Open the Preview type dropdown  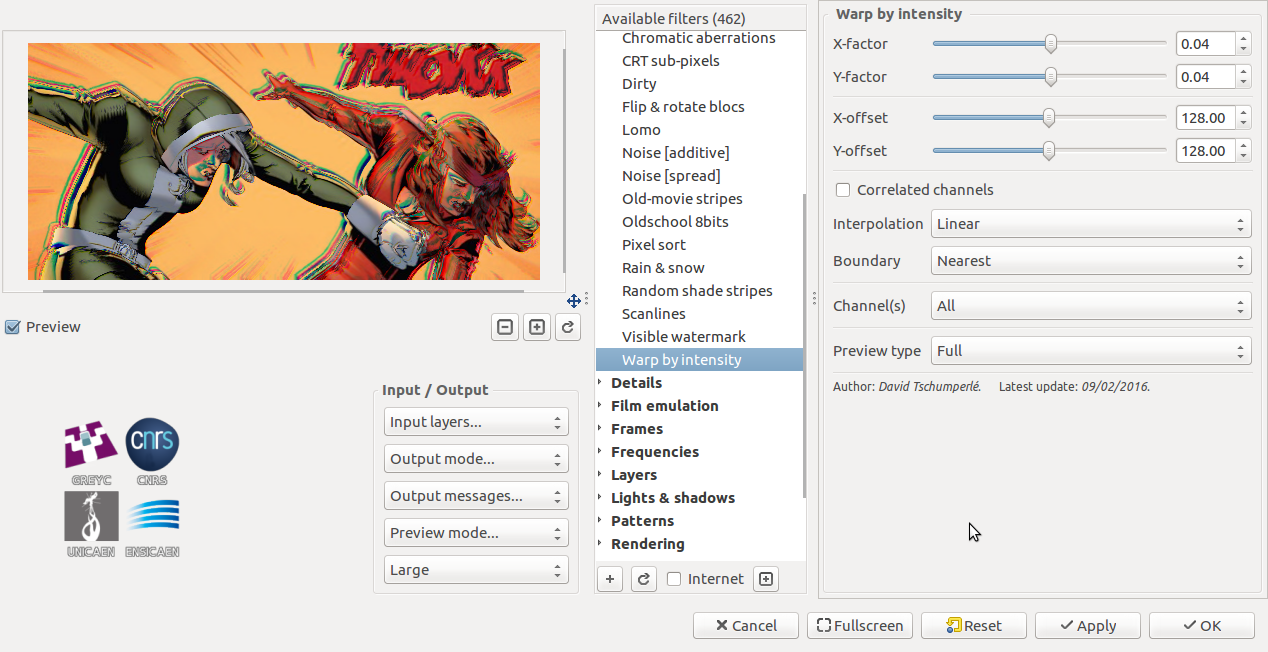tap(1091, 351)
